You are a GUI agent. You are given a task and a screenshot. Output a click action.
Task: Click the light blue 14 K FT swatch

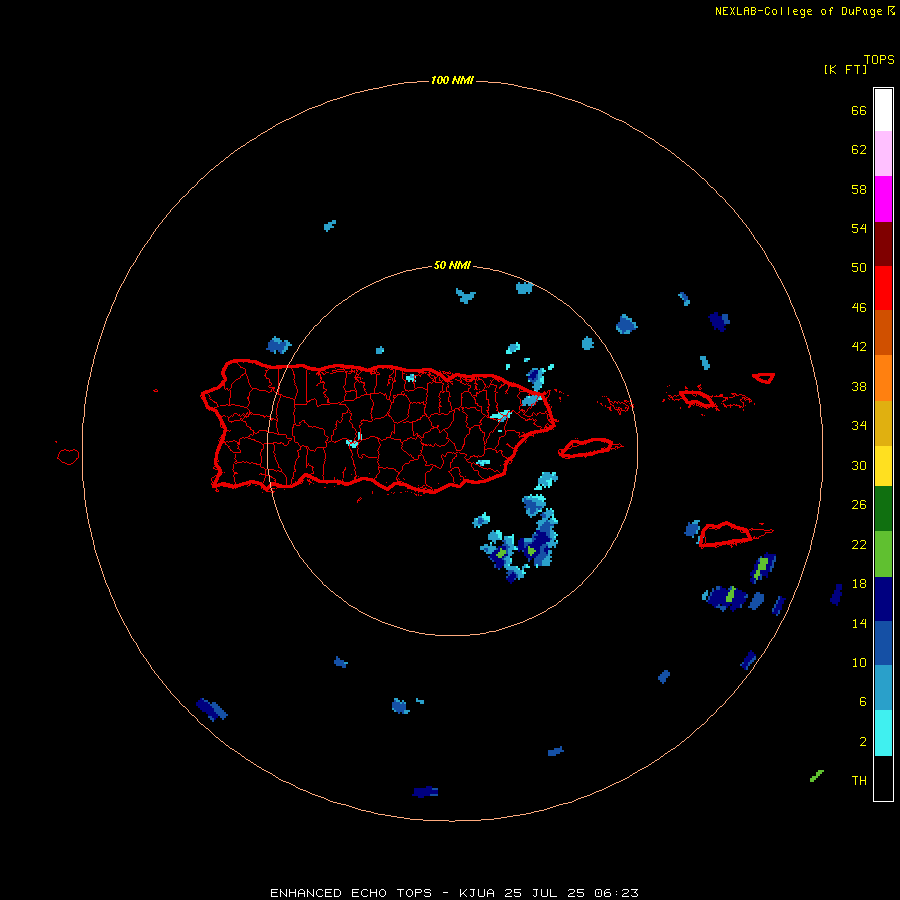click(883, 688)
